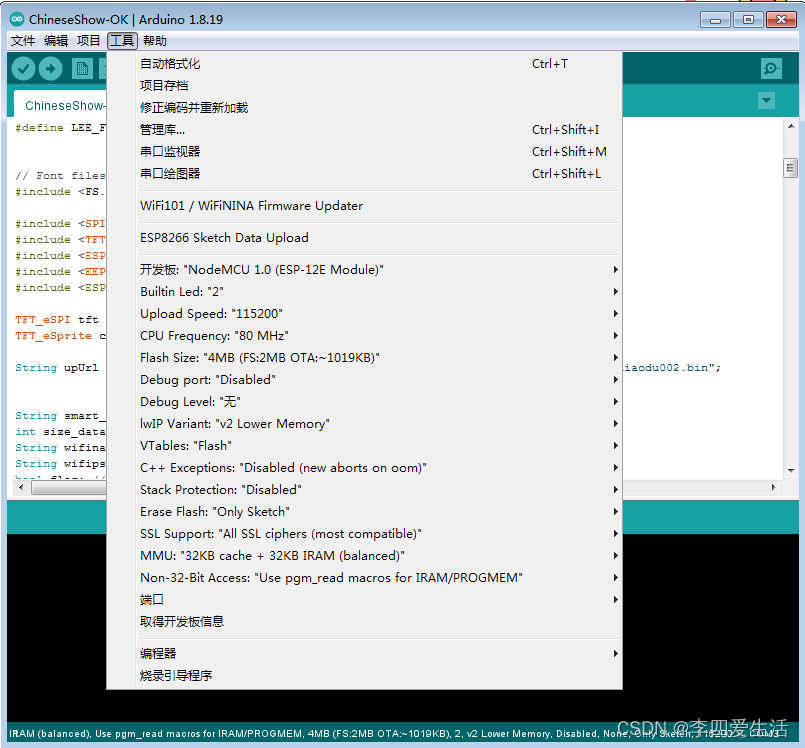Click horizontal scrollbar right arrow
Image resolution: width=805 pixels, height=748 pixels.
(774, 487)
